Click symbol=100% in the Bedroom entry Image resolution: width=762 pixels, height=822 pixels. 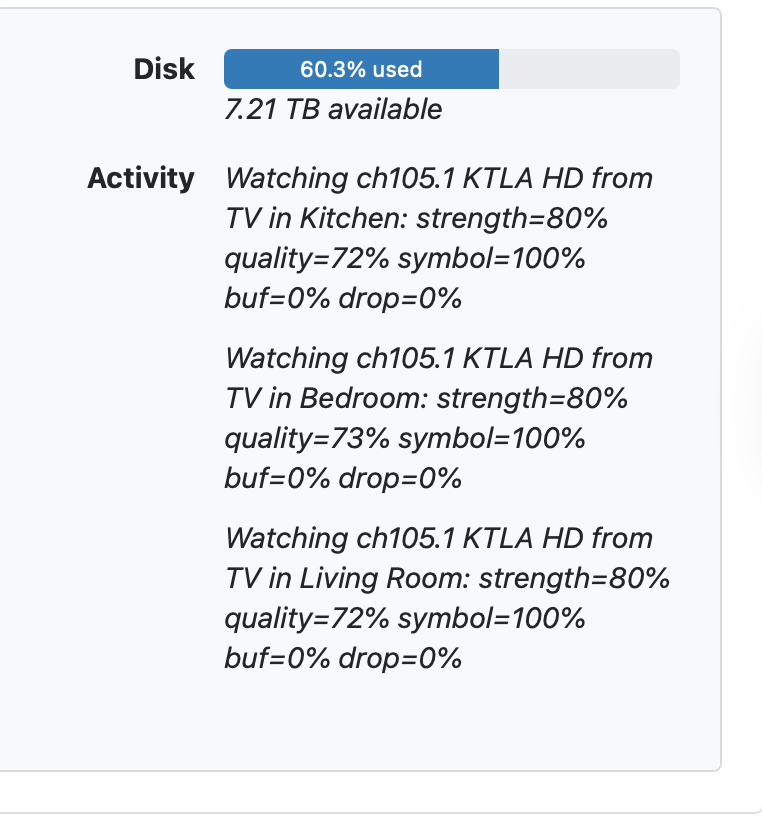[491, 439]
